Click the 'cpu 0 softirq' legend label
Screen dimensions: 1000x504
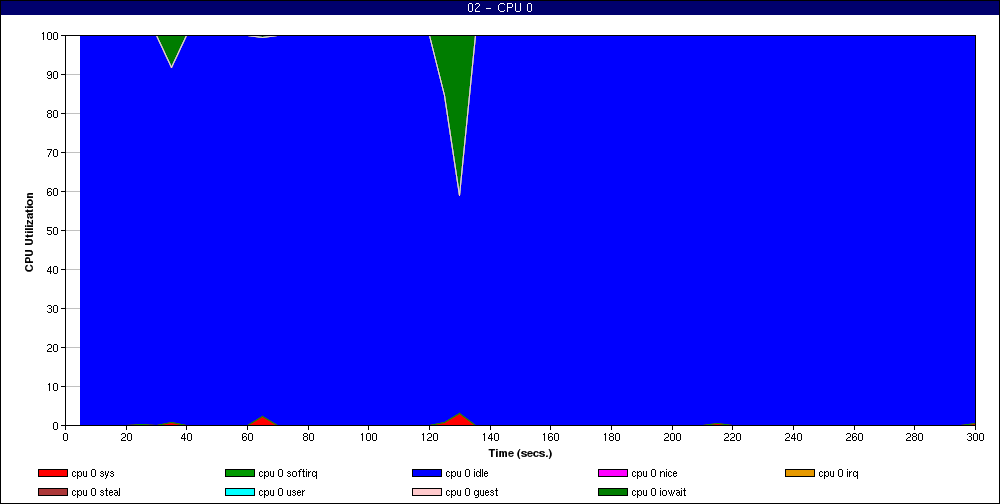[288, 473]
